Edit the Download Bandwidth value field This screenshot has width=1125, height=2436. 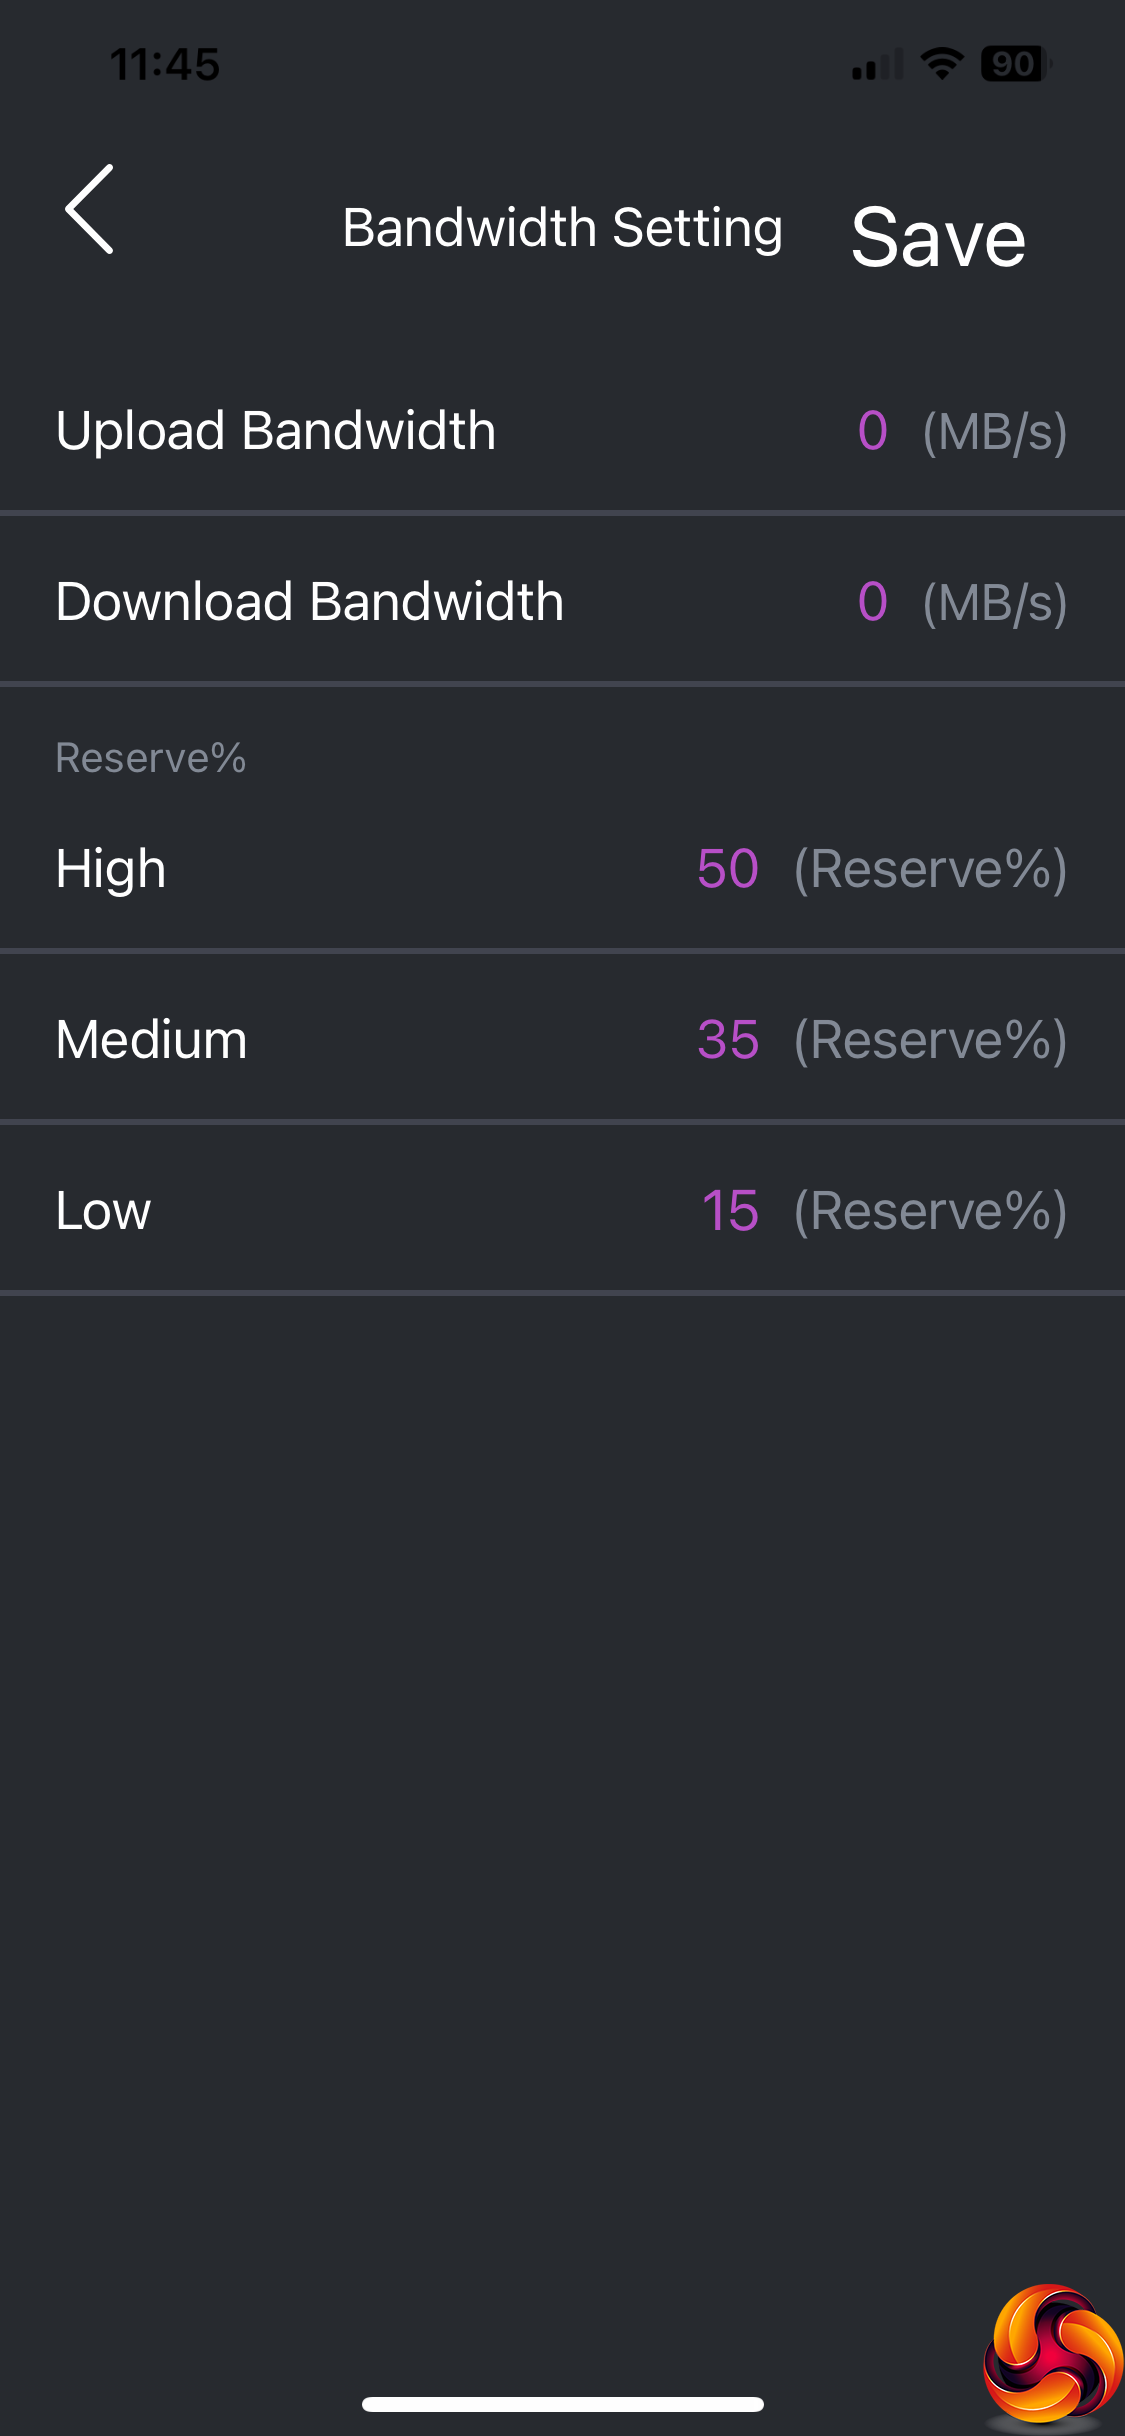(x=872, y=602)
